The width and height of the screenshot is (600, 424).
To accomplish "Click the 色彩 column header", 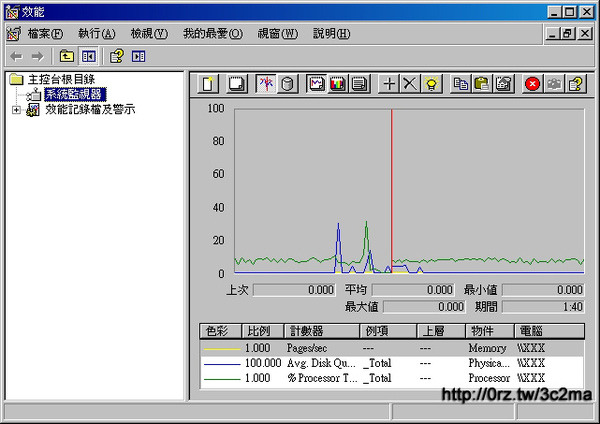I will (220, 331).
